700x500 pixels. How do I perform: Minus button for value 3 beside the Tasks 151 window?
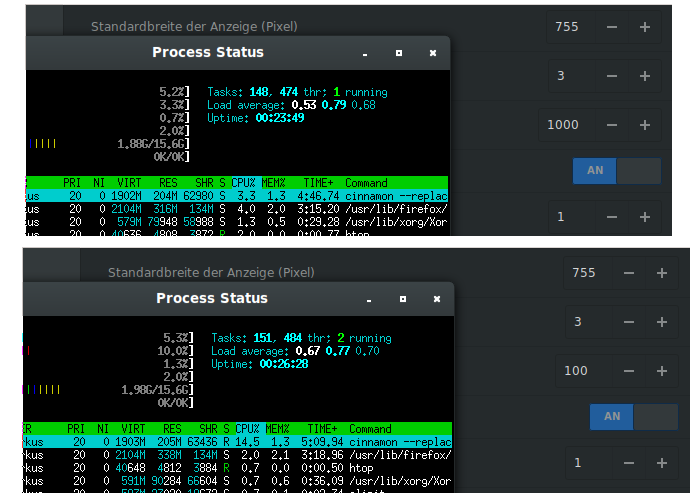coord(629,322)
